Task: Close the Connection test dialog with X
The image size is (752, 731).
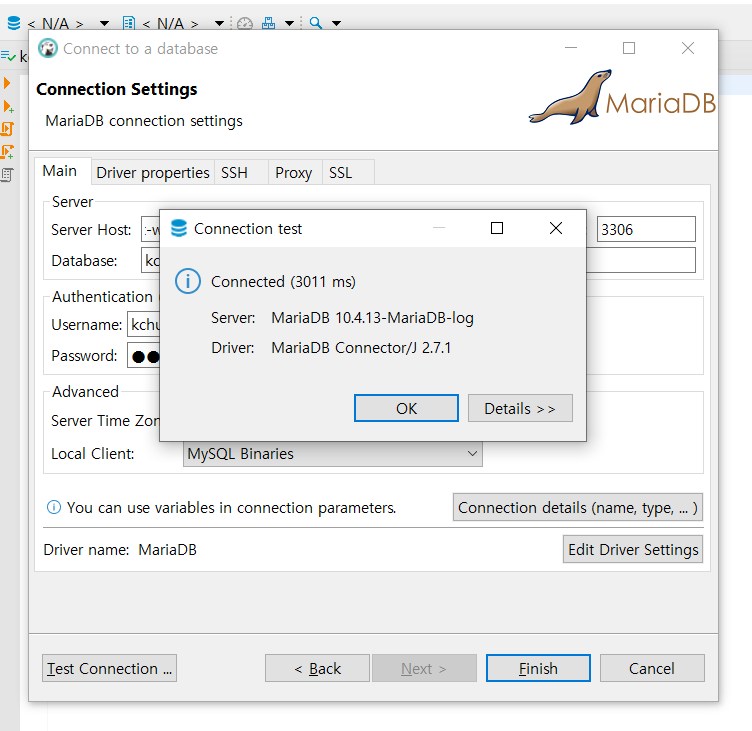Action: tap(556, 228)
